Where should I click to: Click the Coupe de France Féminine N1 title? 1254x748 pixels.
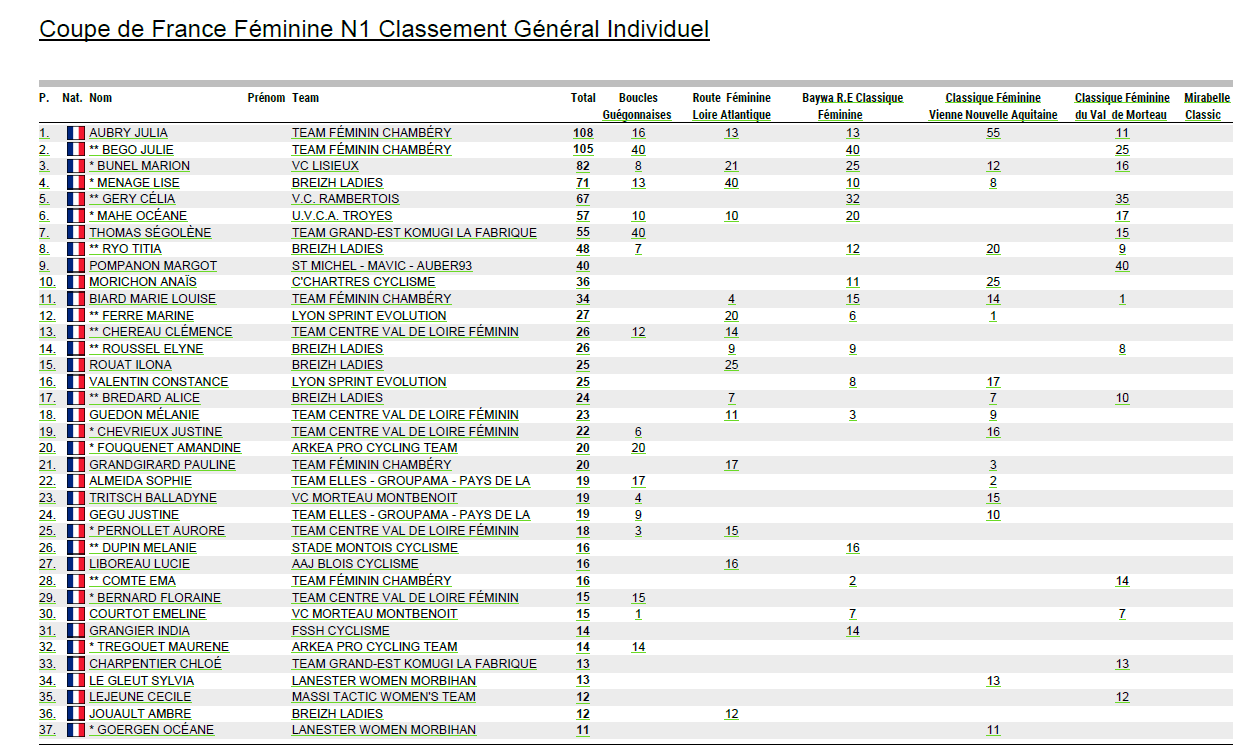[x=374, y=29]
